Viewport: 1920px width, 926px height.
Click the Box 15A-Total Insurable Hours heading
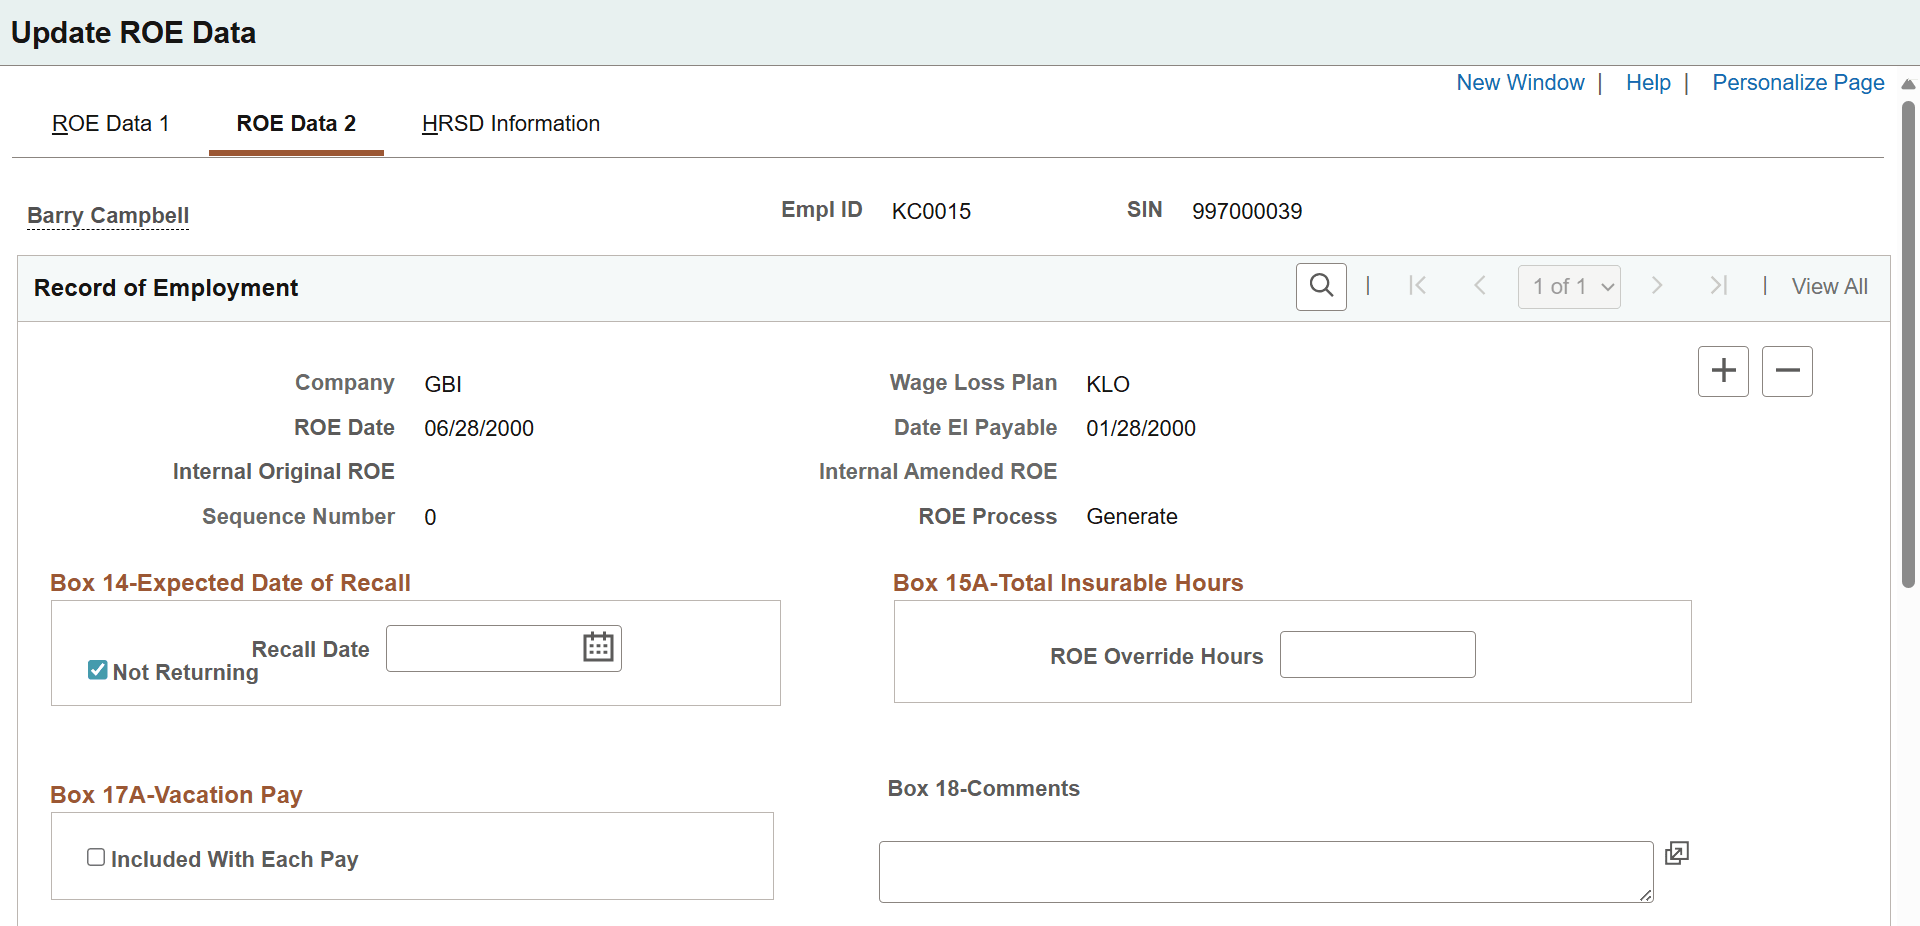point(1068,583)
